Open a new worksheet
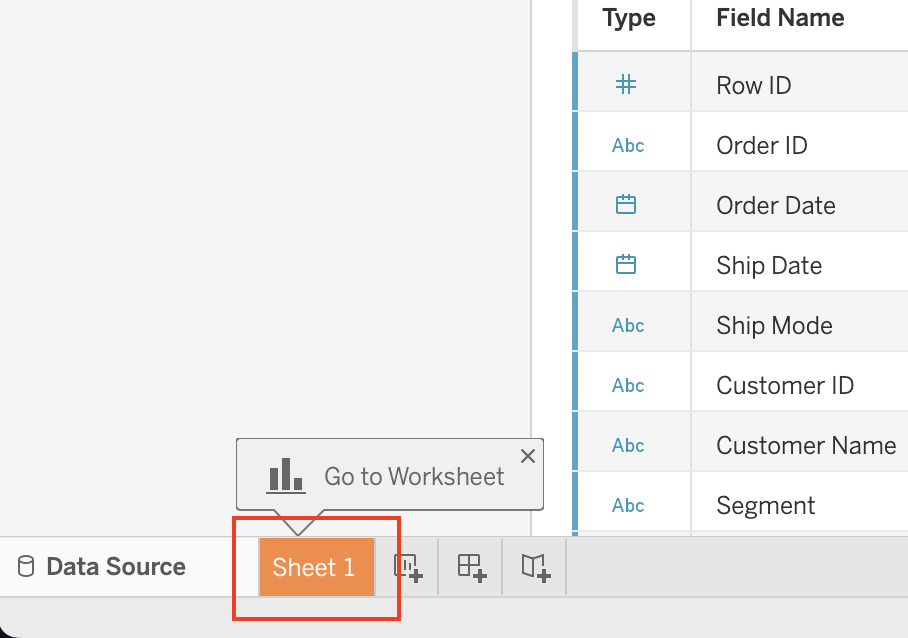The width and height of the screenshot is (908, 638). coord(408,567)
